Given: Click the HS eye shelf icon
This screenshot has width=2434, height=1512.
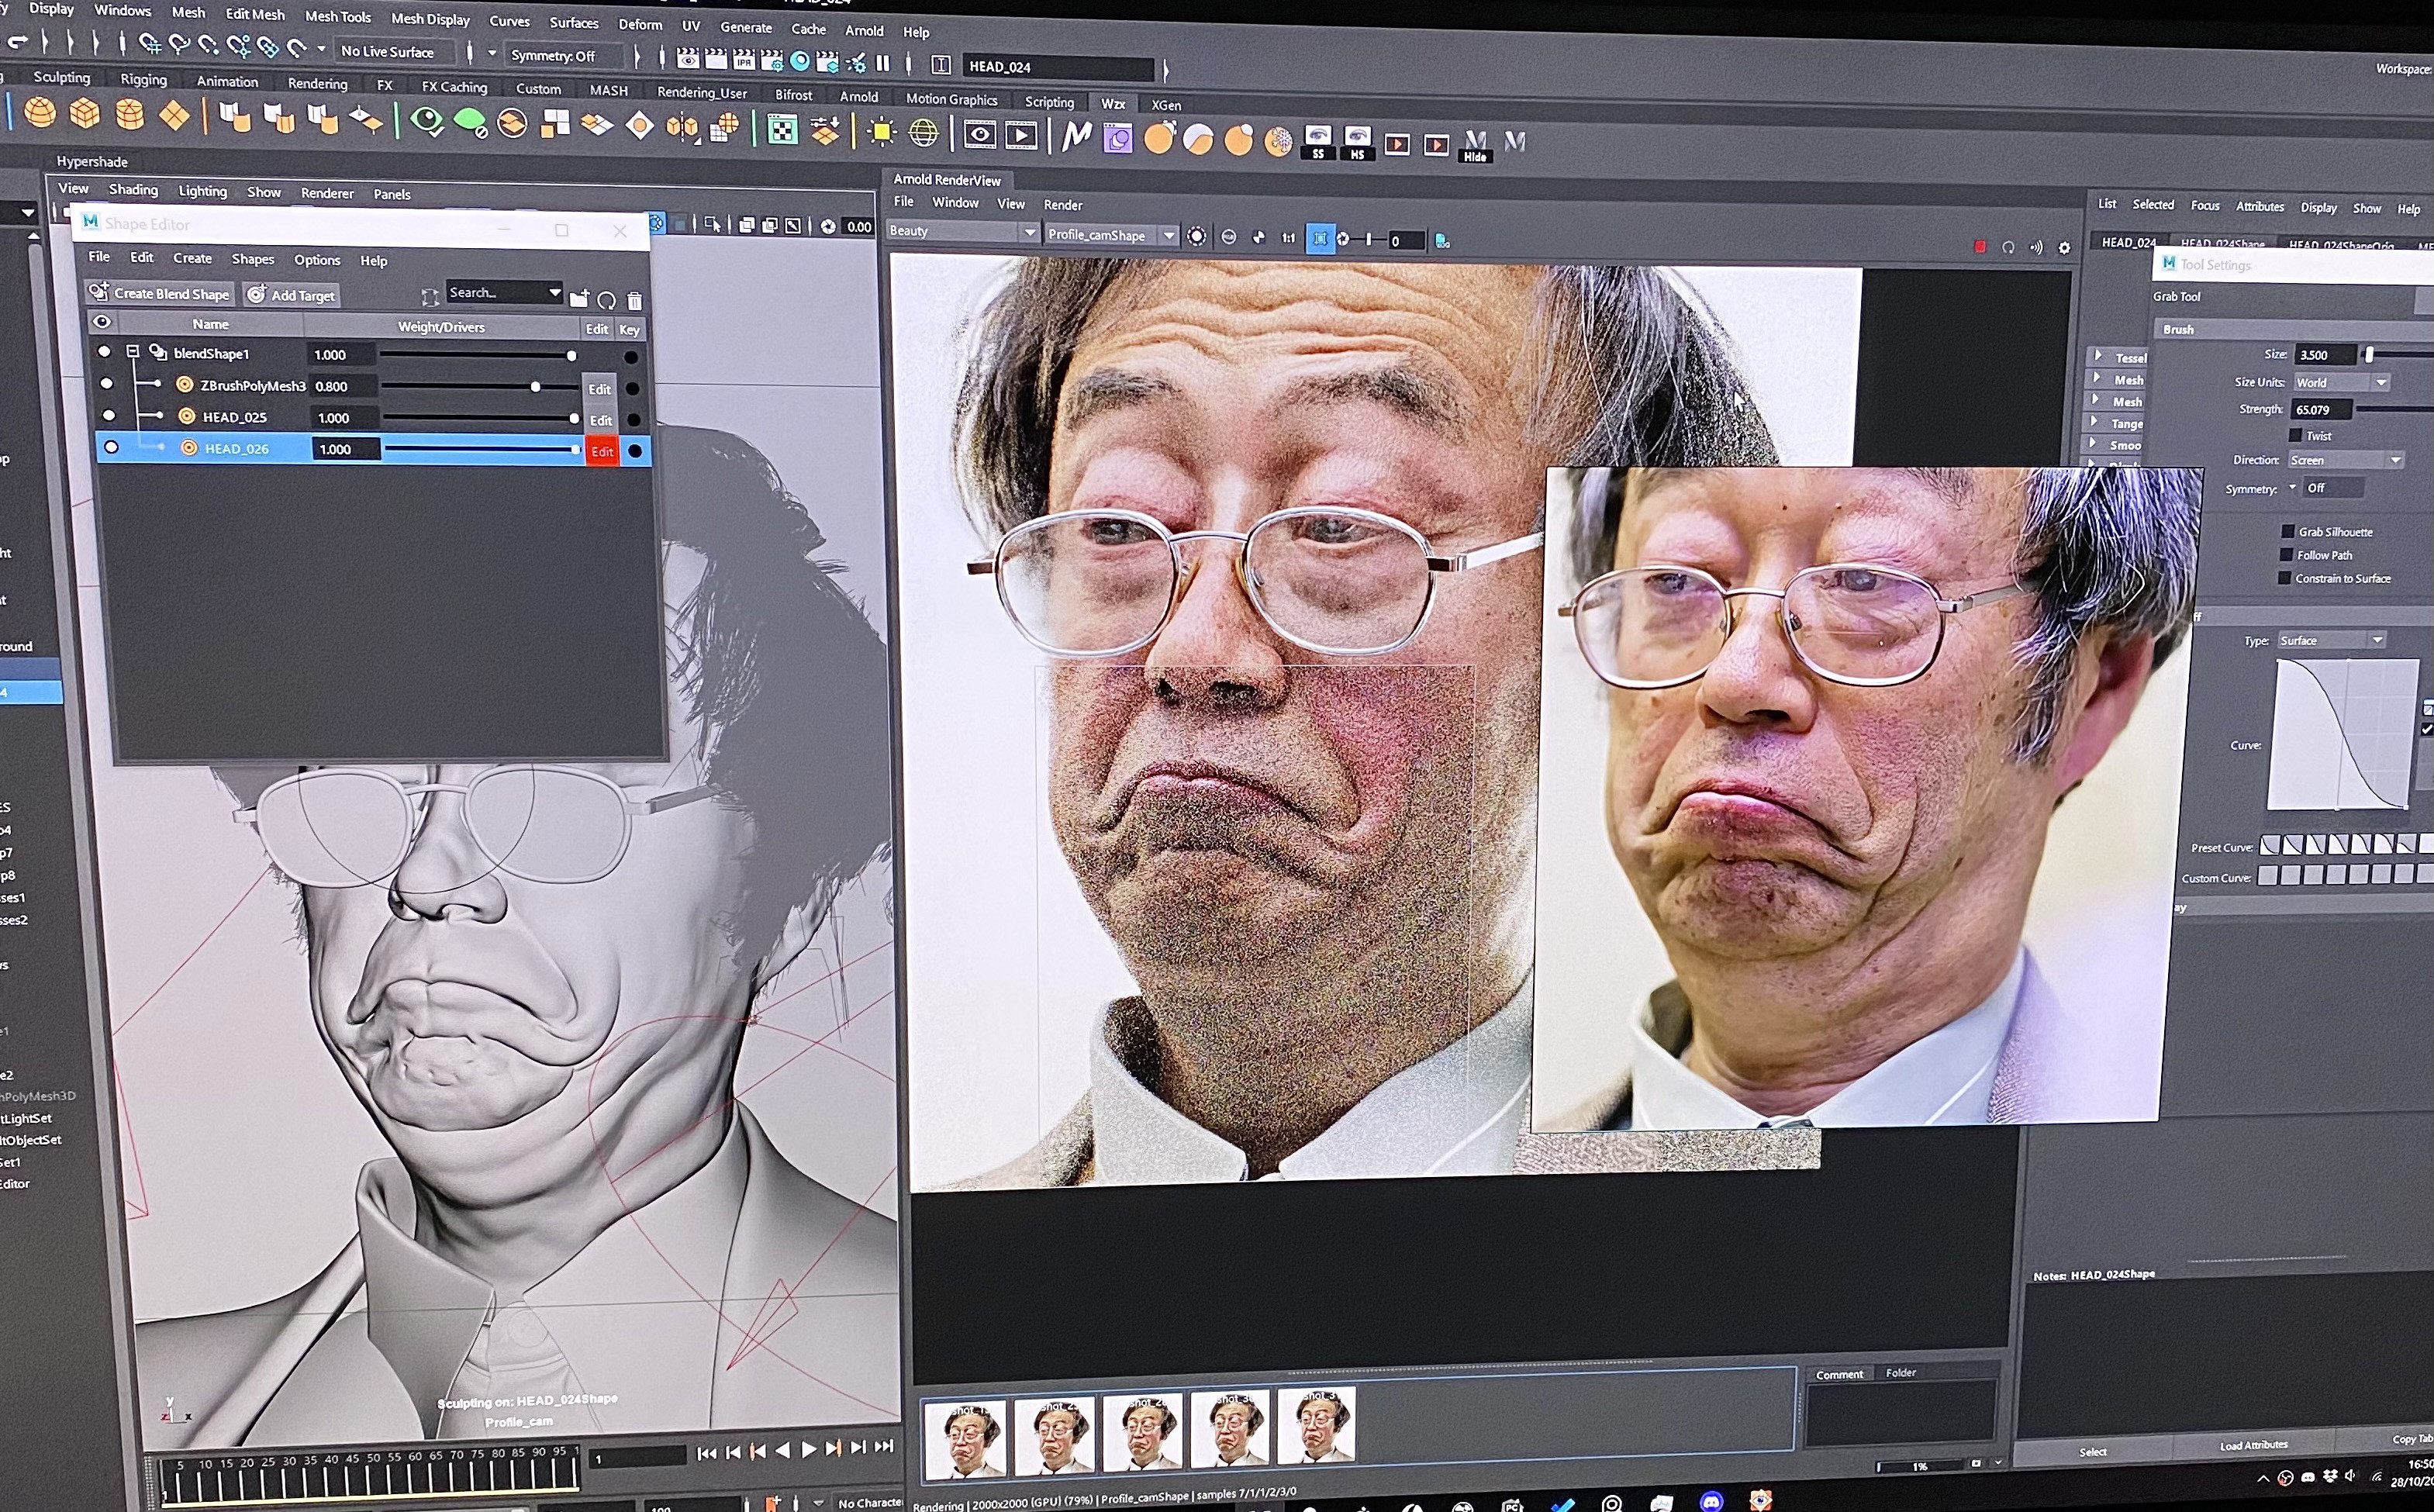Looking at the screenshot, I should pos(1357,143).
